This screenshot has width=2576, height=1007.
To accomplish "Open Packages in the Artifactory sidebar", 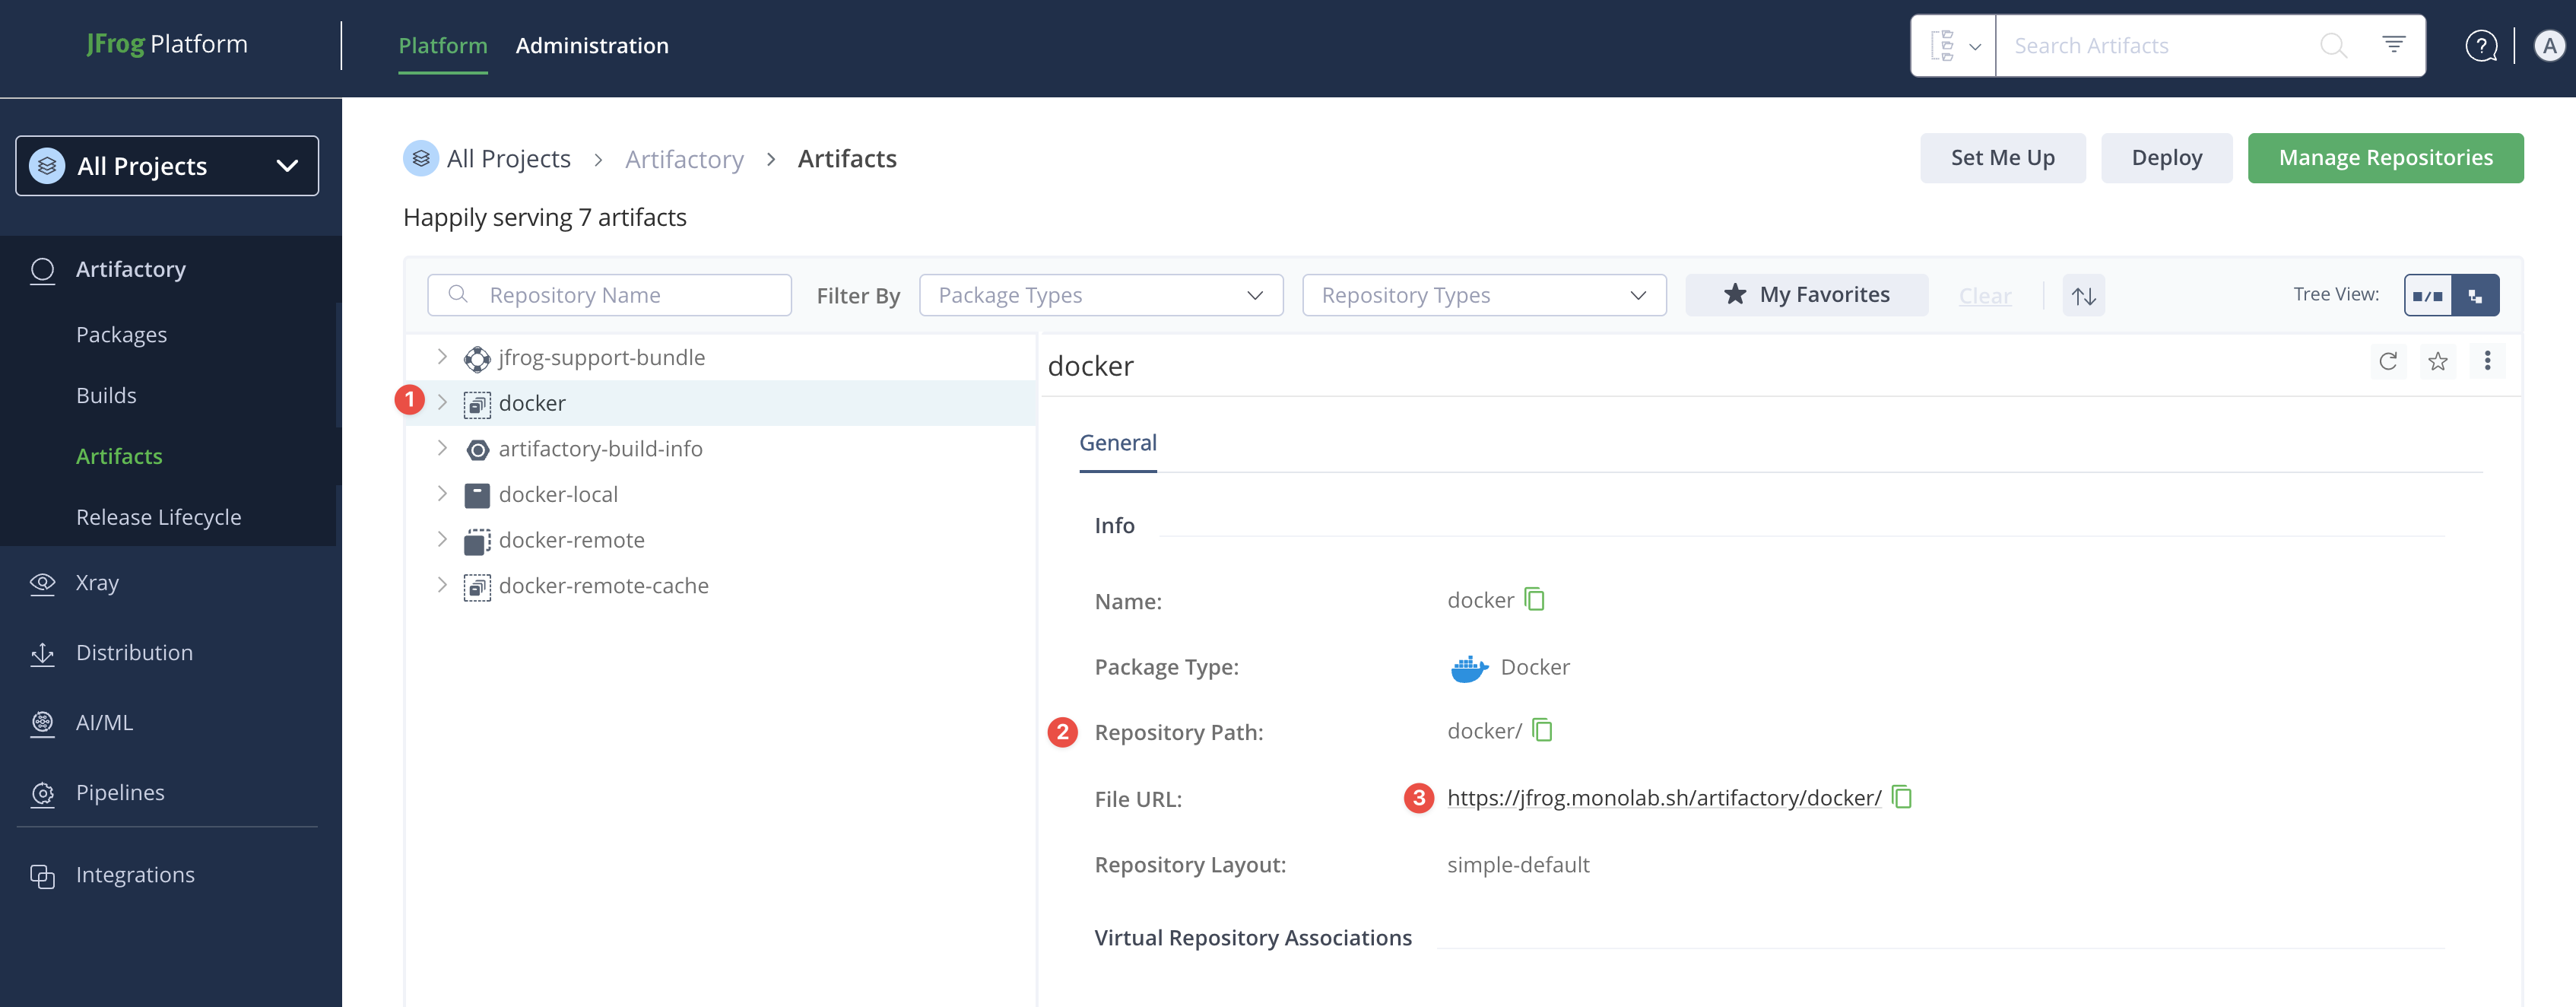I will 121,335.
